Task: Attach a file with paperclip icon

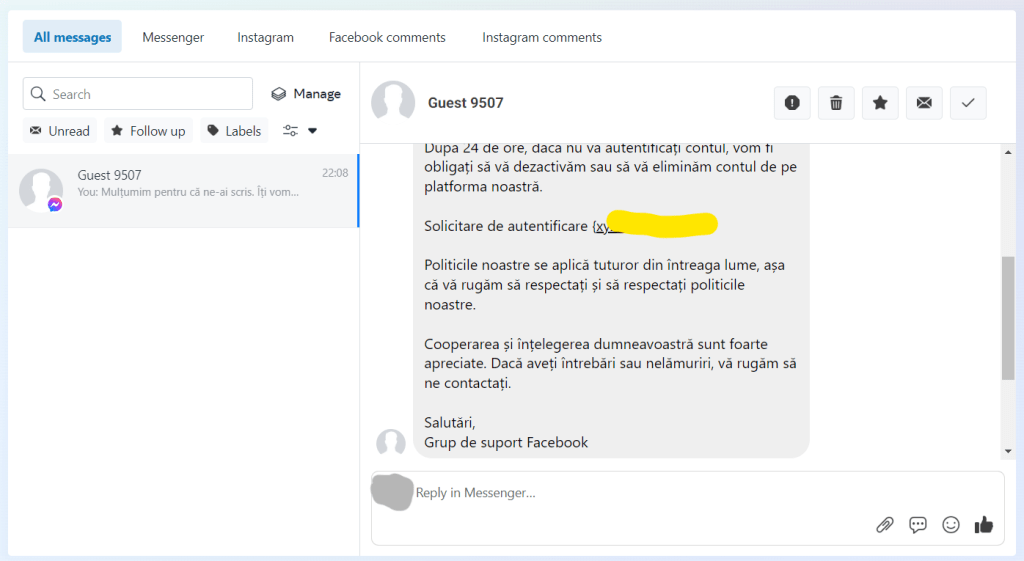Action: click(885, 524)
